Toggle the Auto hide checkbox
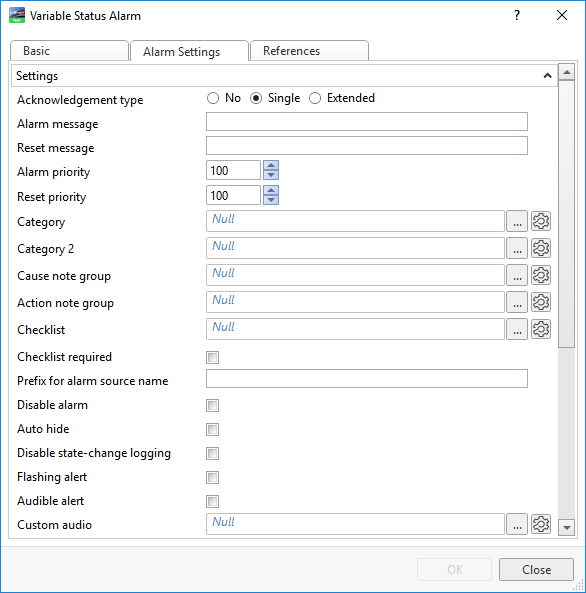 coord(213,429)
